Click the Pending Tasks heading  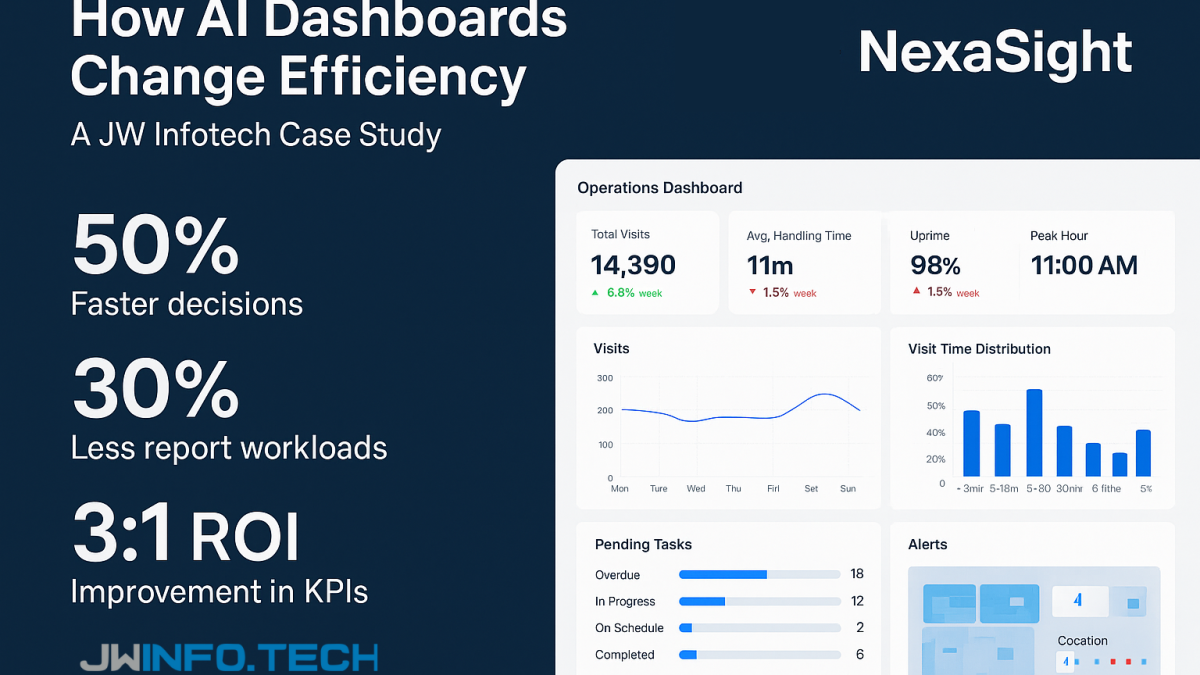click(x=643, y=545)
